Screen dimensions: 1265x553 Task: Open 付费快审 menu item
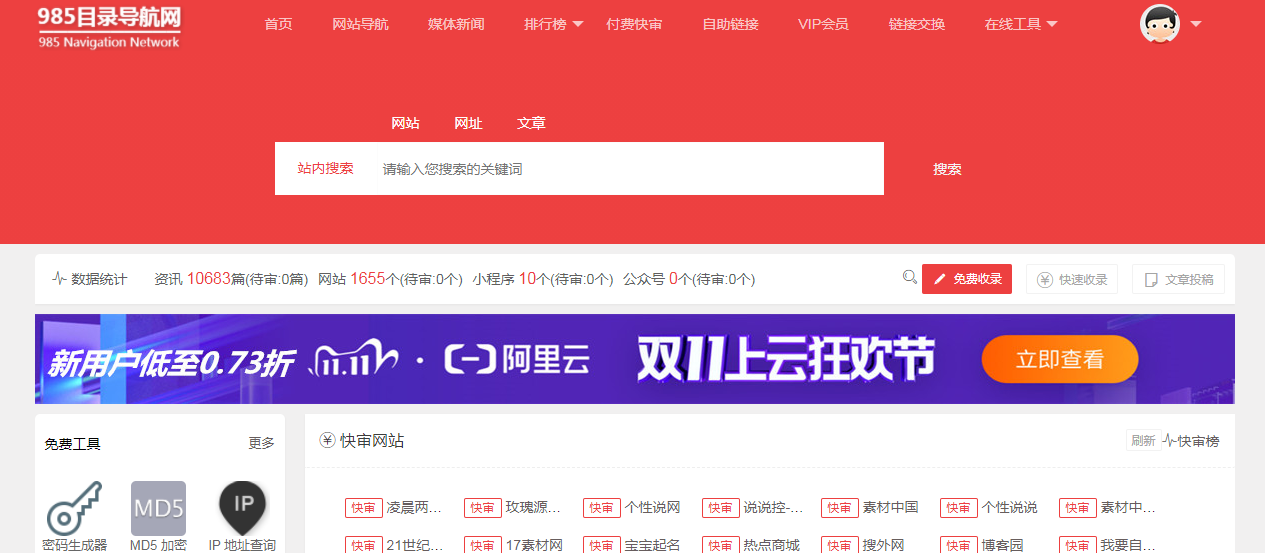click(x=634, y=24)
